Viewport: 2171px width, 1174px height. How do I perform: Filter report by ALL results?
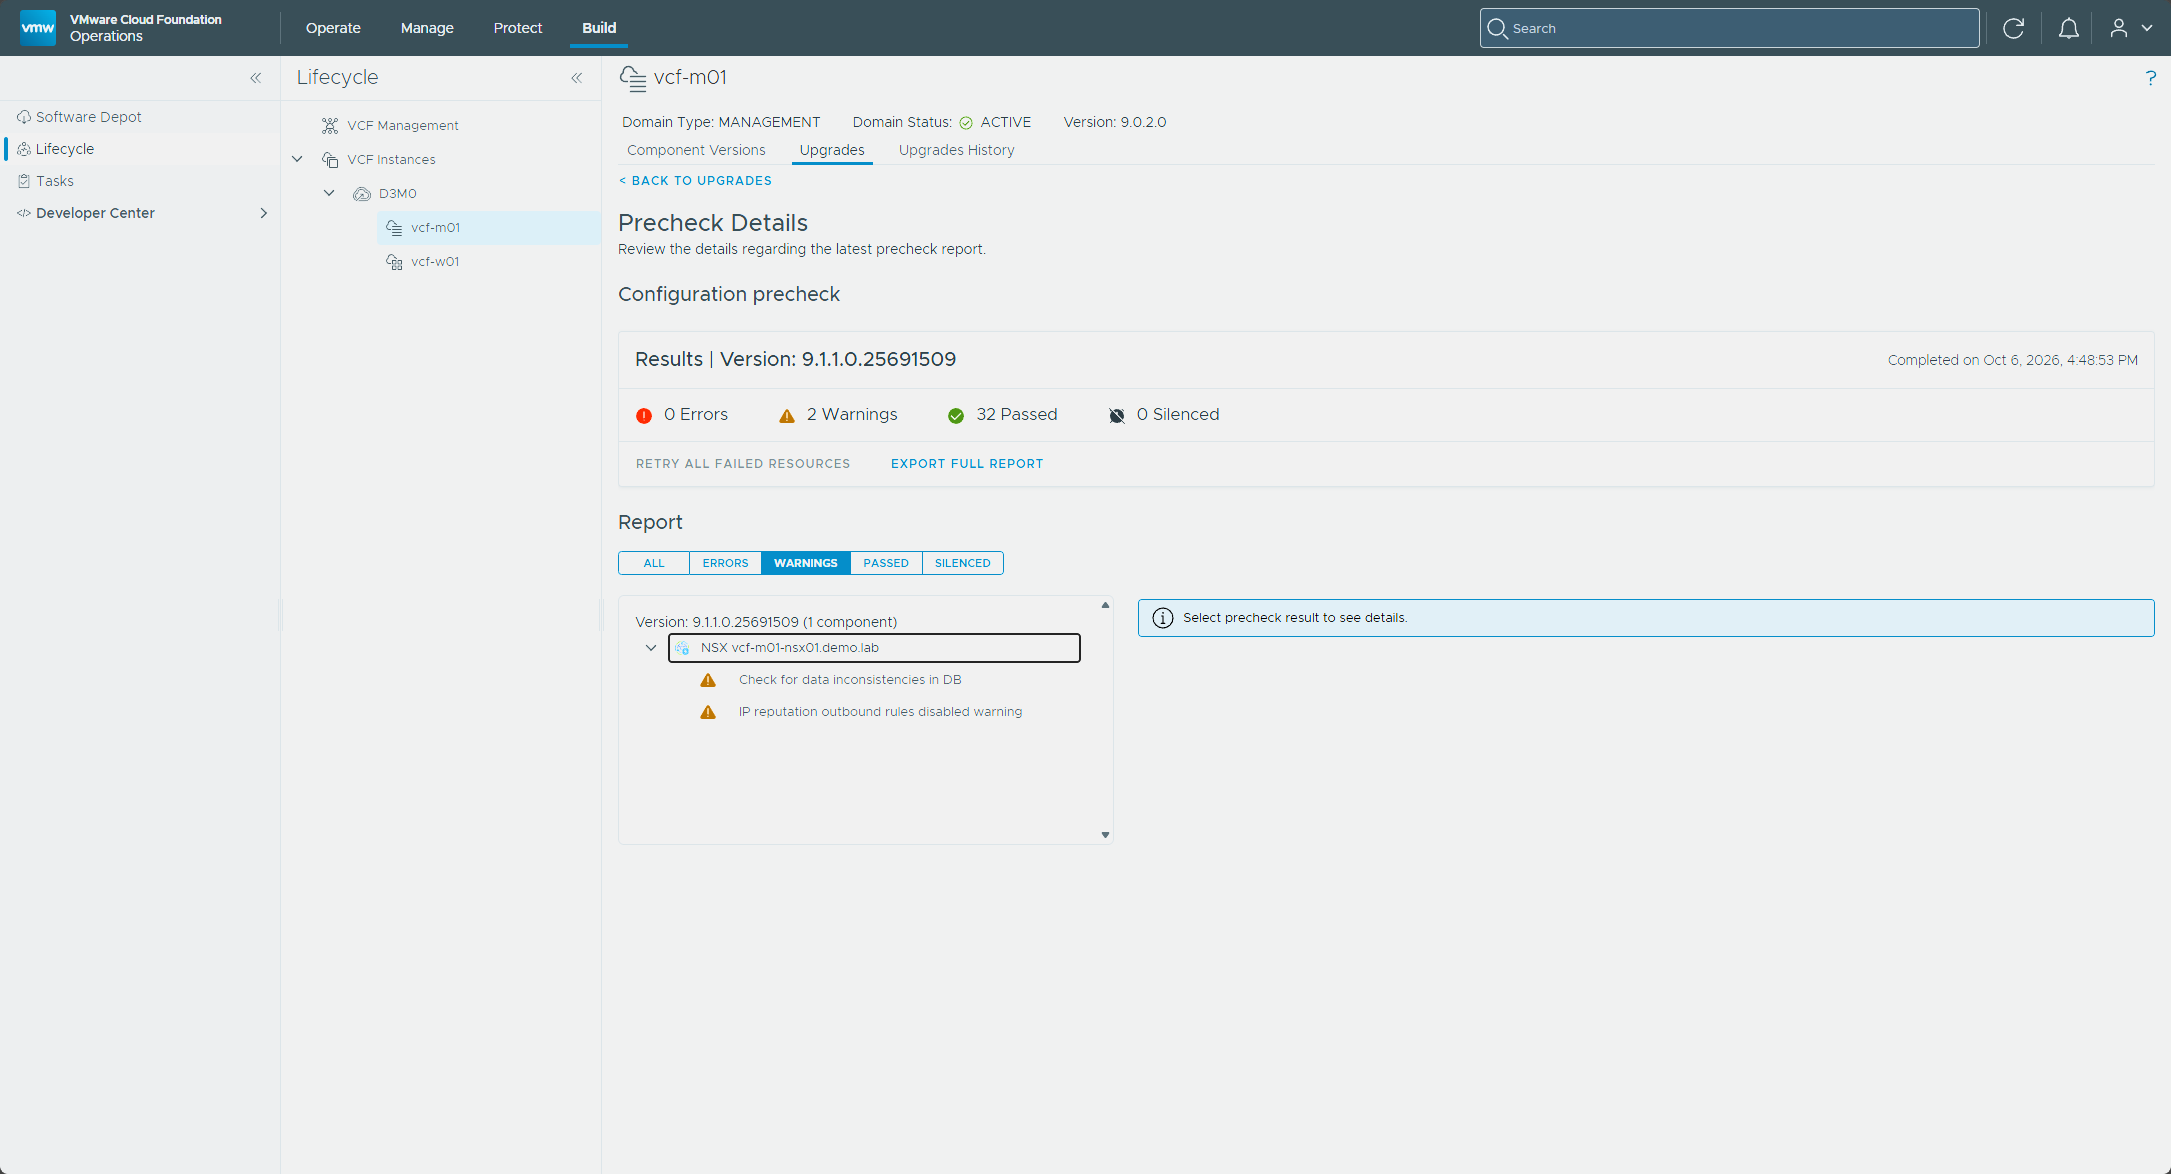tap(654, 563)
